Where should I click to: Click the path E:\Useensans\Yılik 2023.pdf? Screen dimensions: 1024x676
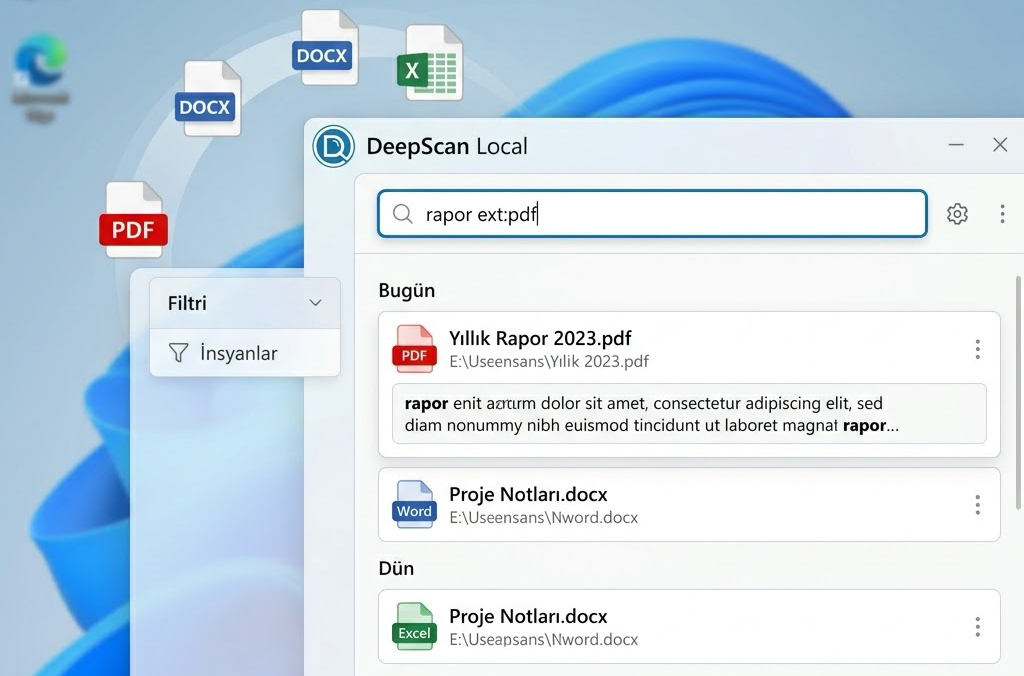pos(549,361)
